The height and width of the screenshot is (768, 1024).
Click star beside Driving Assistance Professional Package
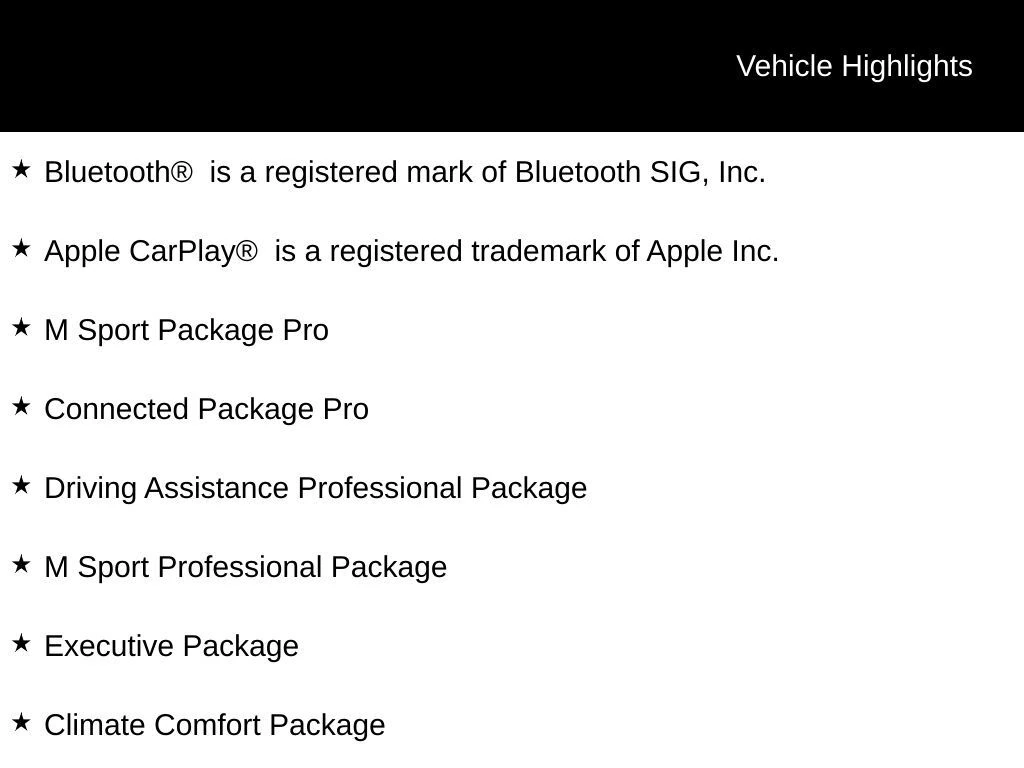click(21, 486)
